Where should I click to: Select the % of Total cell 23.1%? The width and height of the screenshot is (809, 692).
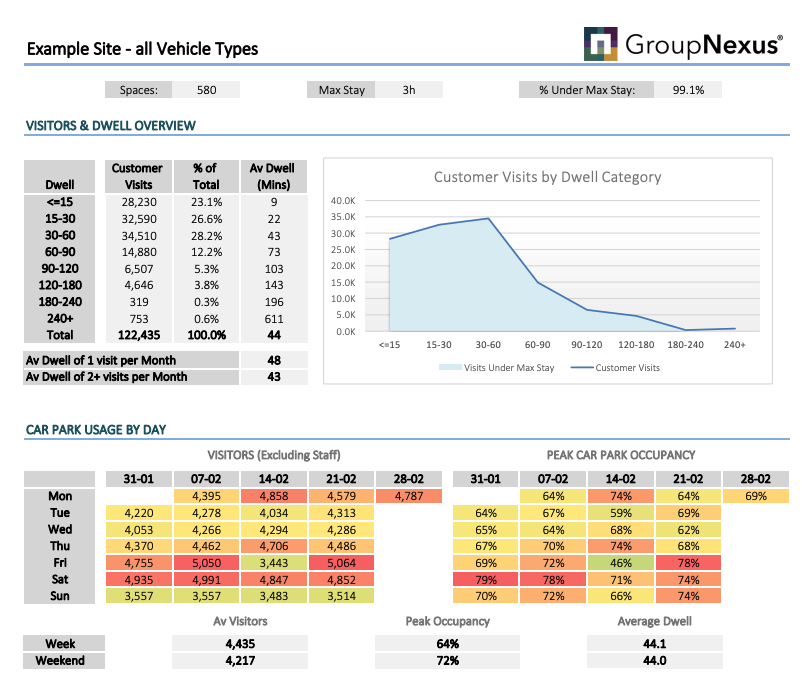[206, 202]
